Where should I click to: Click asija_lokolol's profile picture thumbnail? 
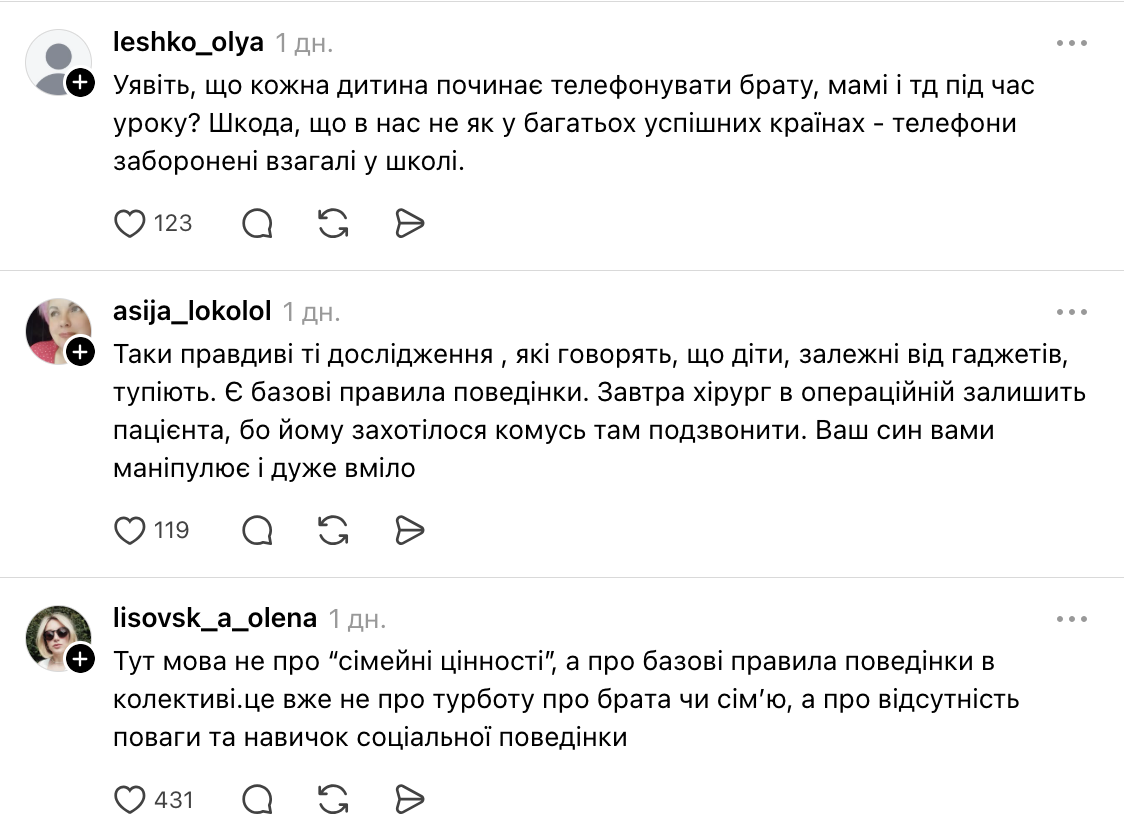tap(59, 330)
